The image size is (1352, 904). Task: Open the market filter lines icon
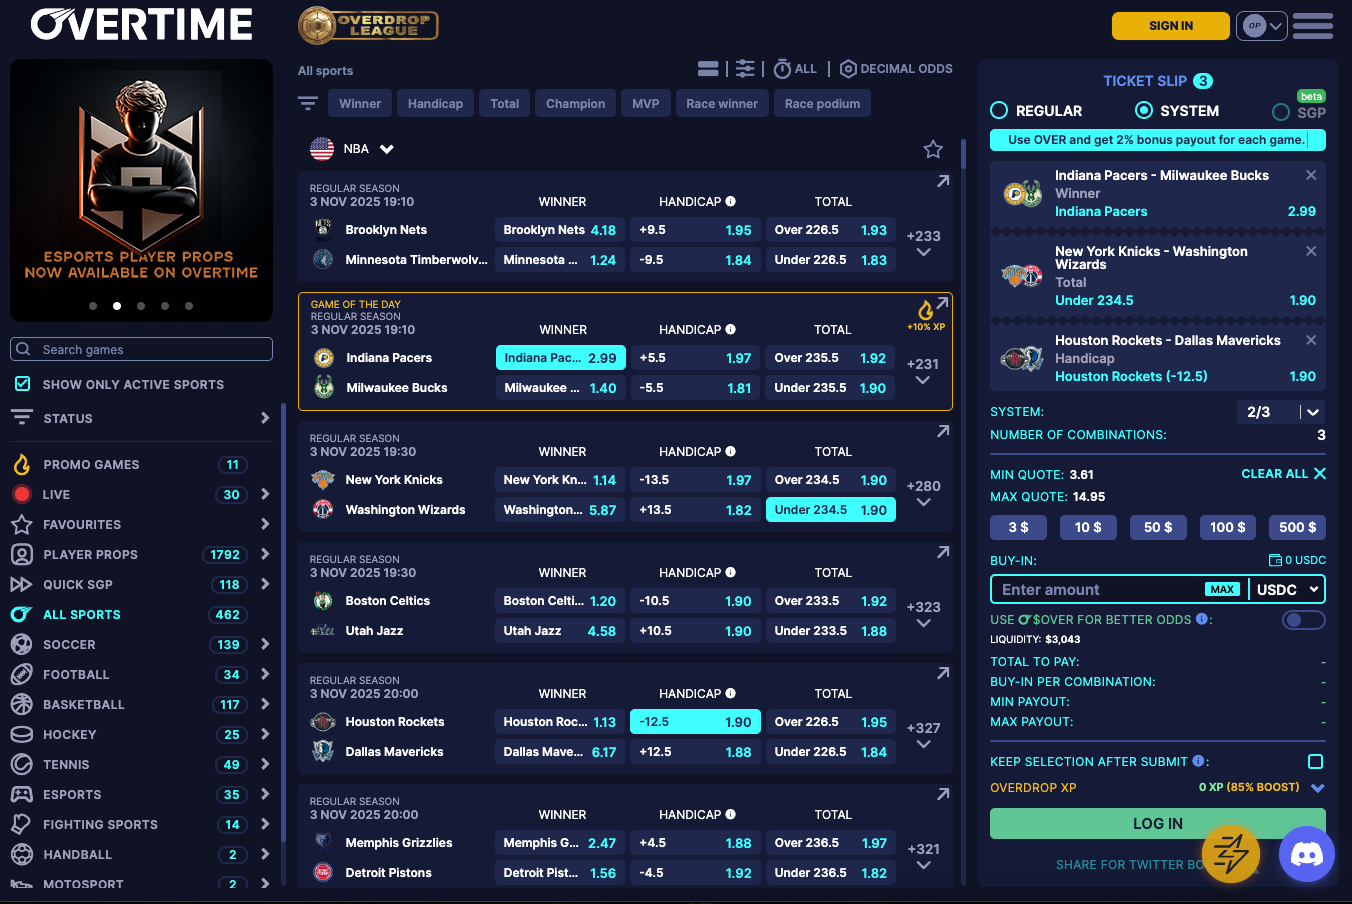308,103
